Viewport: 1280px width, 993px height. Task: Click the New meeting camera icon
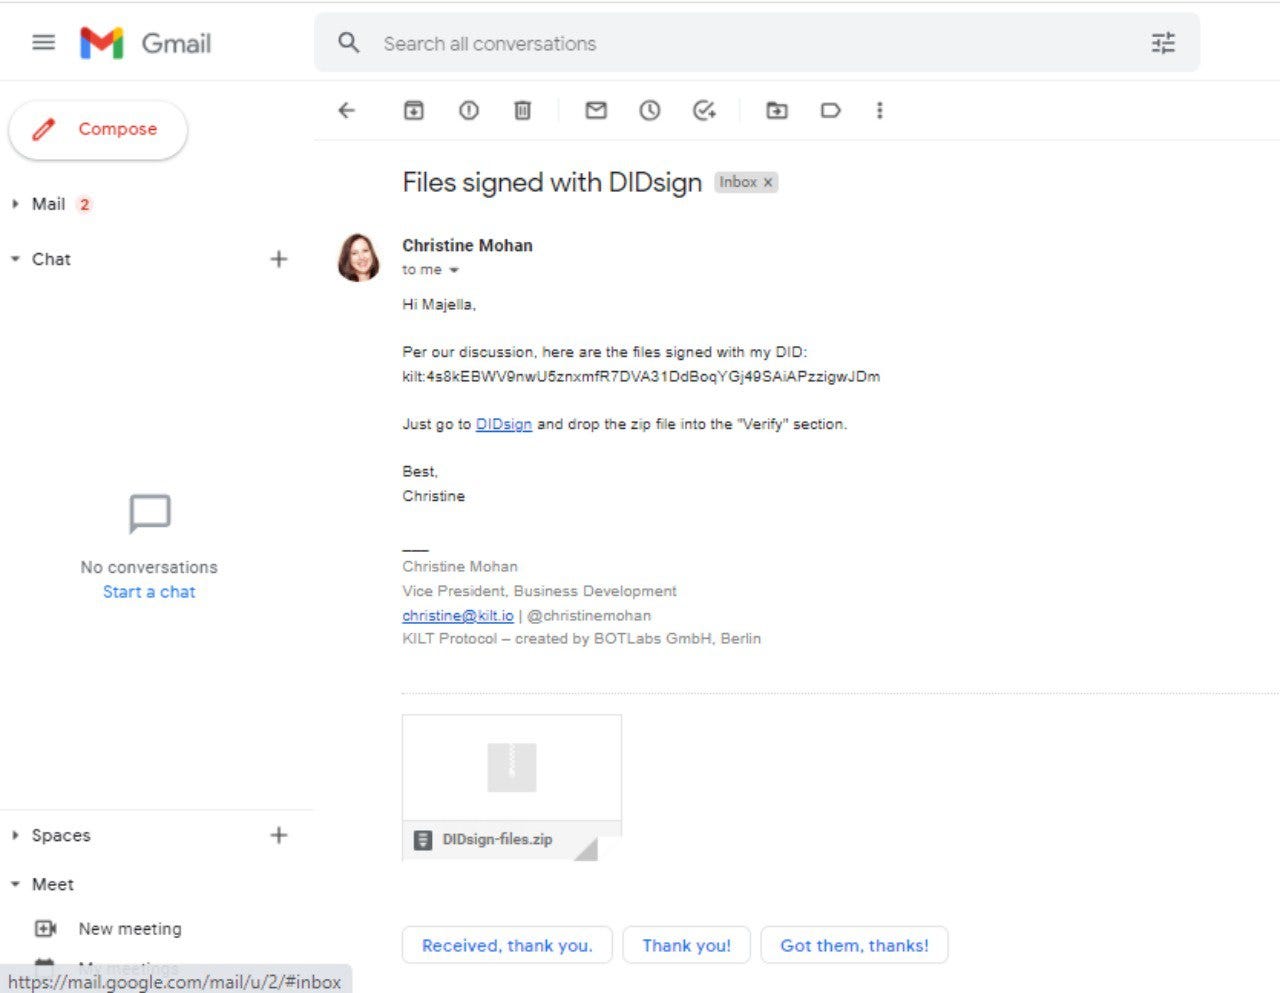(46, 929)
